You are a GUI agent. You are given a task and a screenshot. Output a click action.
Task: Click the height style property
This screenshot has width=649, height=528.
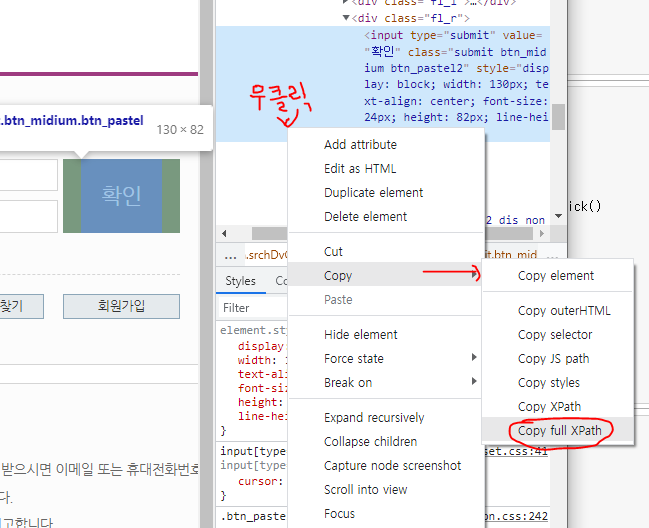pos(261,402)
